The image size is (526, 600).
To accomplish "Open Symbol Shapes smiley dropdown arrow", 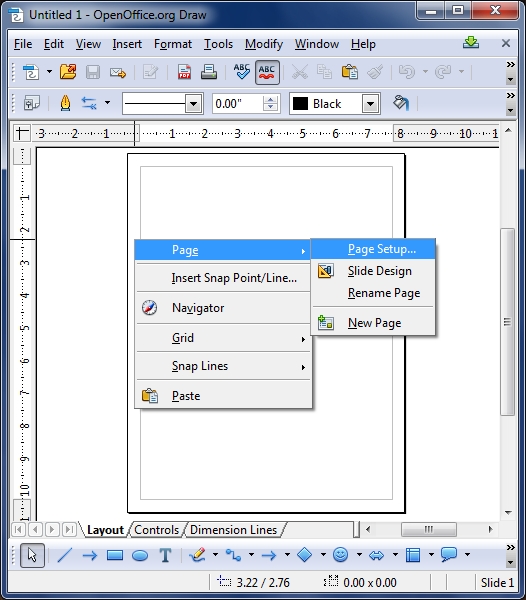I will pos(359,554).
